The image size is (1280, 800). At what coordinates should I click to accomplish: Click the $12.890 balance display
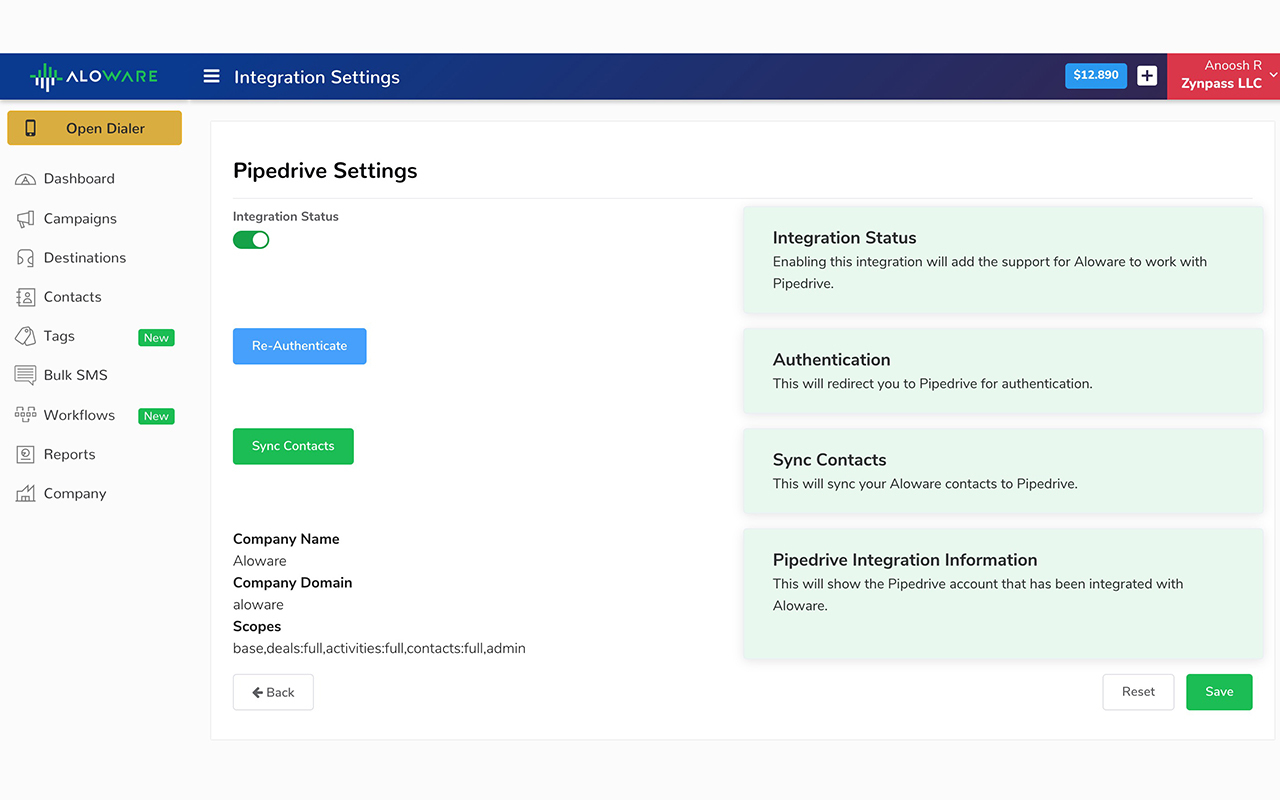click(1095, 75)
